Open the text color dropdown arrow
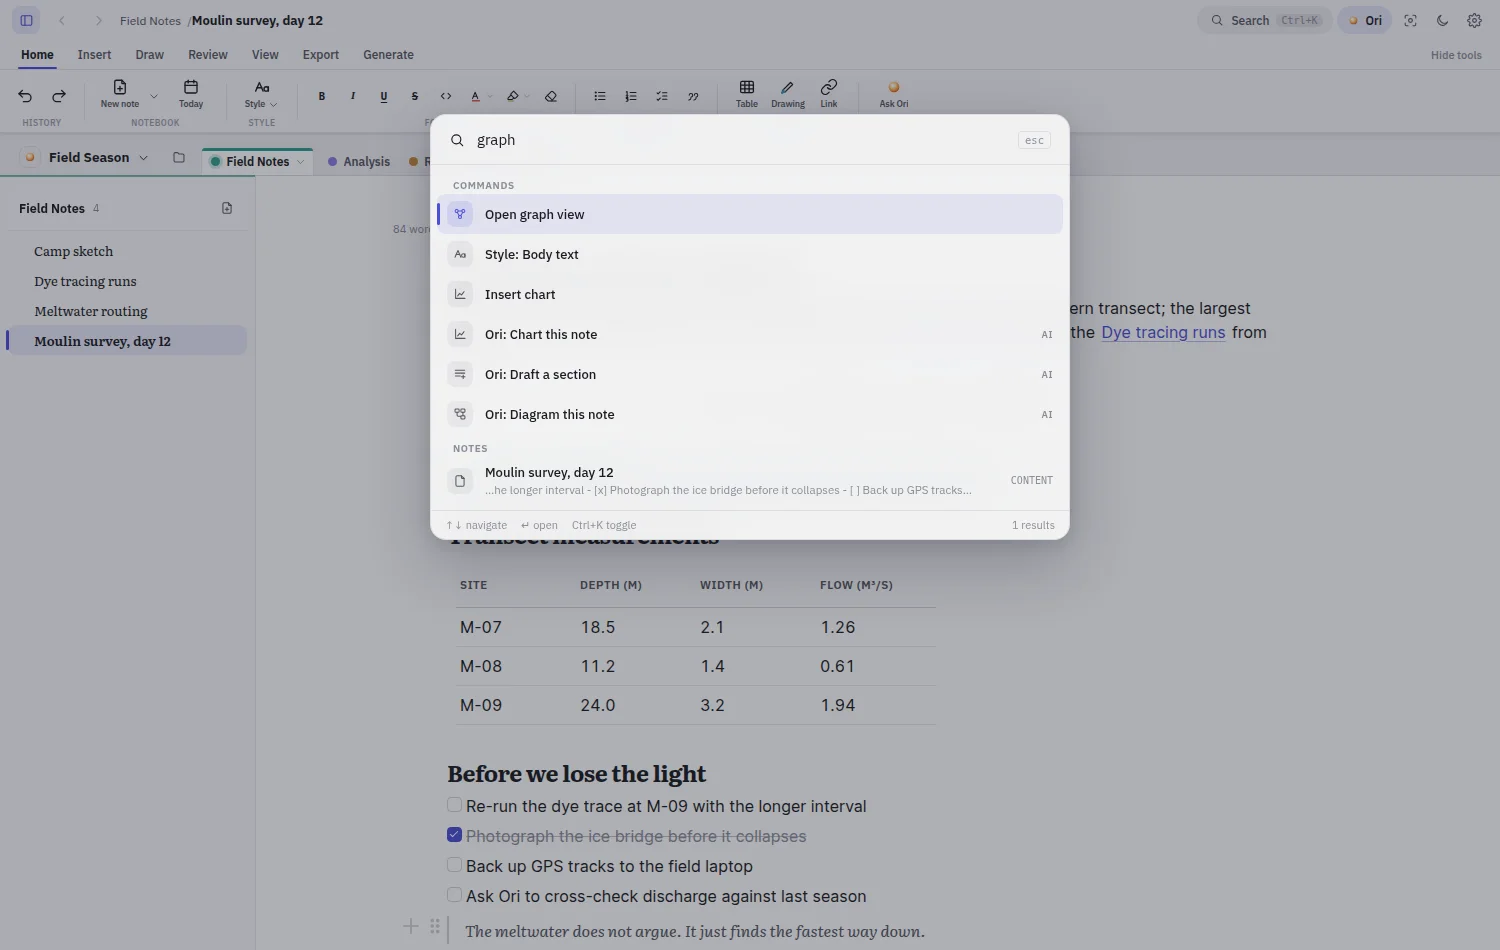 pos(490,97)
